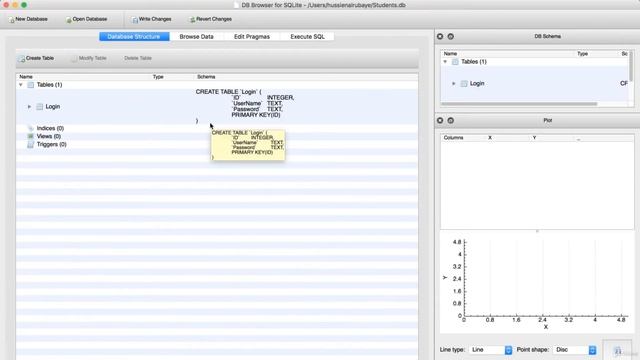The width and height of the screenshot is (640, 360).
Task: Switch to the Database Structure tab
Action: pos(134,37)
